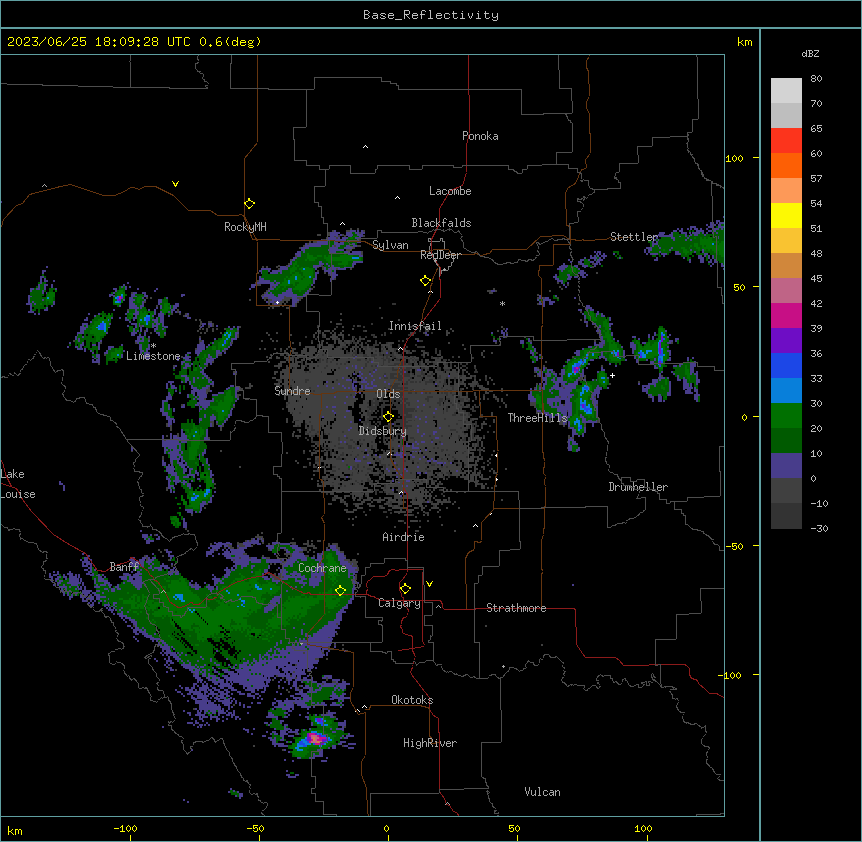Pick the magenta 42–39 dBZ legend swatch
862x842 pixels.
786,315
